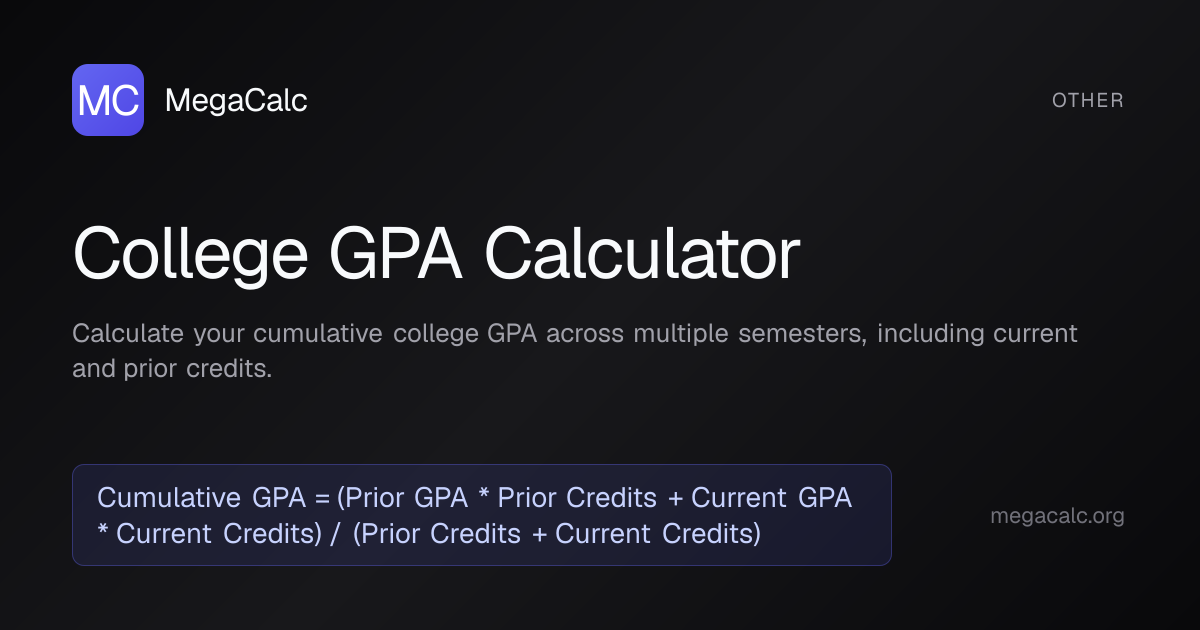Click "(Prior Credits" in the formula's denominator
Image resolution: width=1200 pixels, height=630 pixels.
(436, 534)
